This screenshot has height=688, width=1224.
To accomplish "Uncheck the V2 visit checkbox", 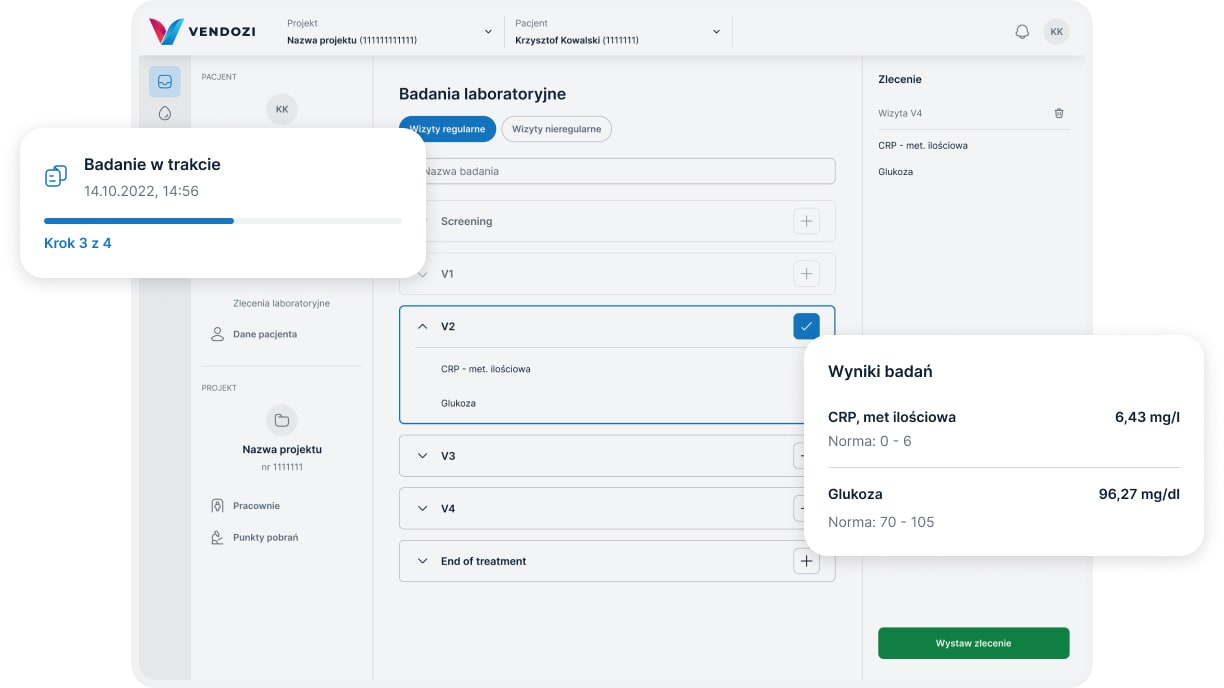I will [x=806, y=326].
